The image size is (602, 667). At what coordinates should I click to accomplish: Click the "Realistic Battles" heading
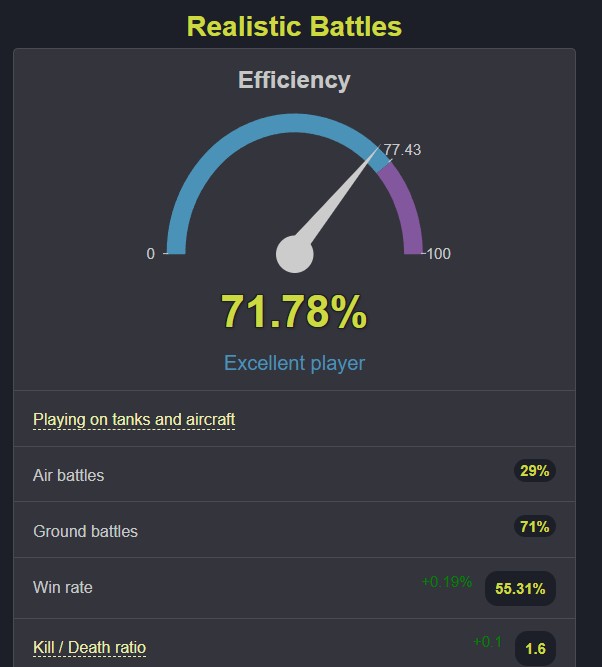(294, 26)
